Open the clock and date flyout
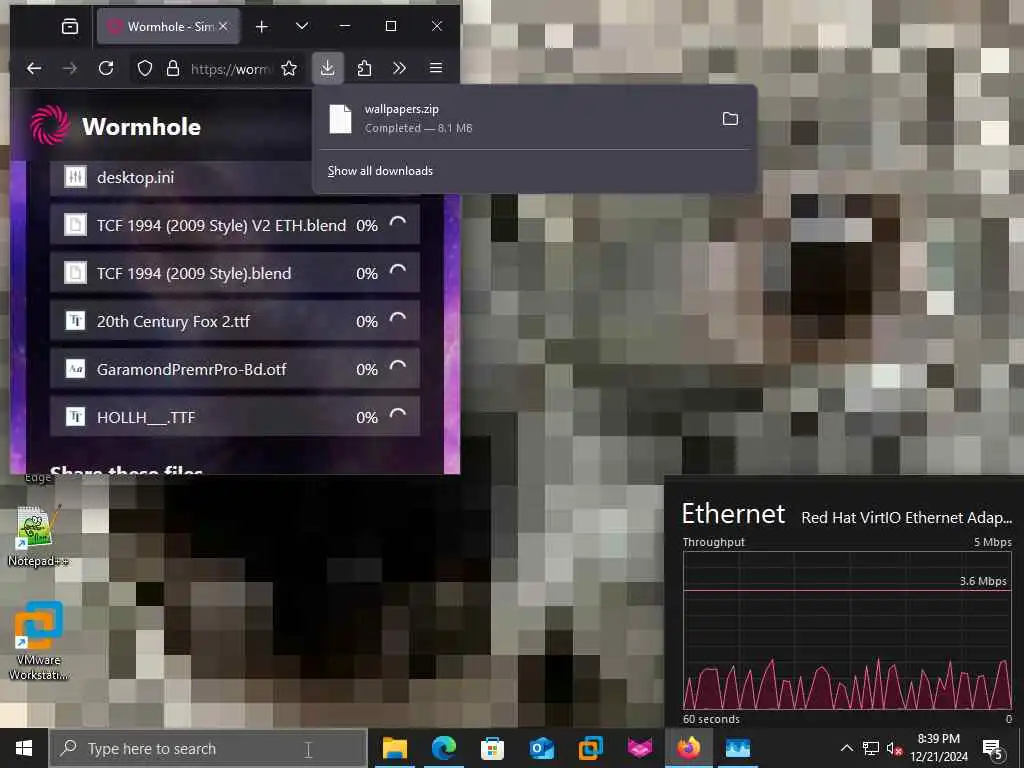Screen dimensions: 1024x768 coord(938,748)
